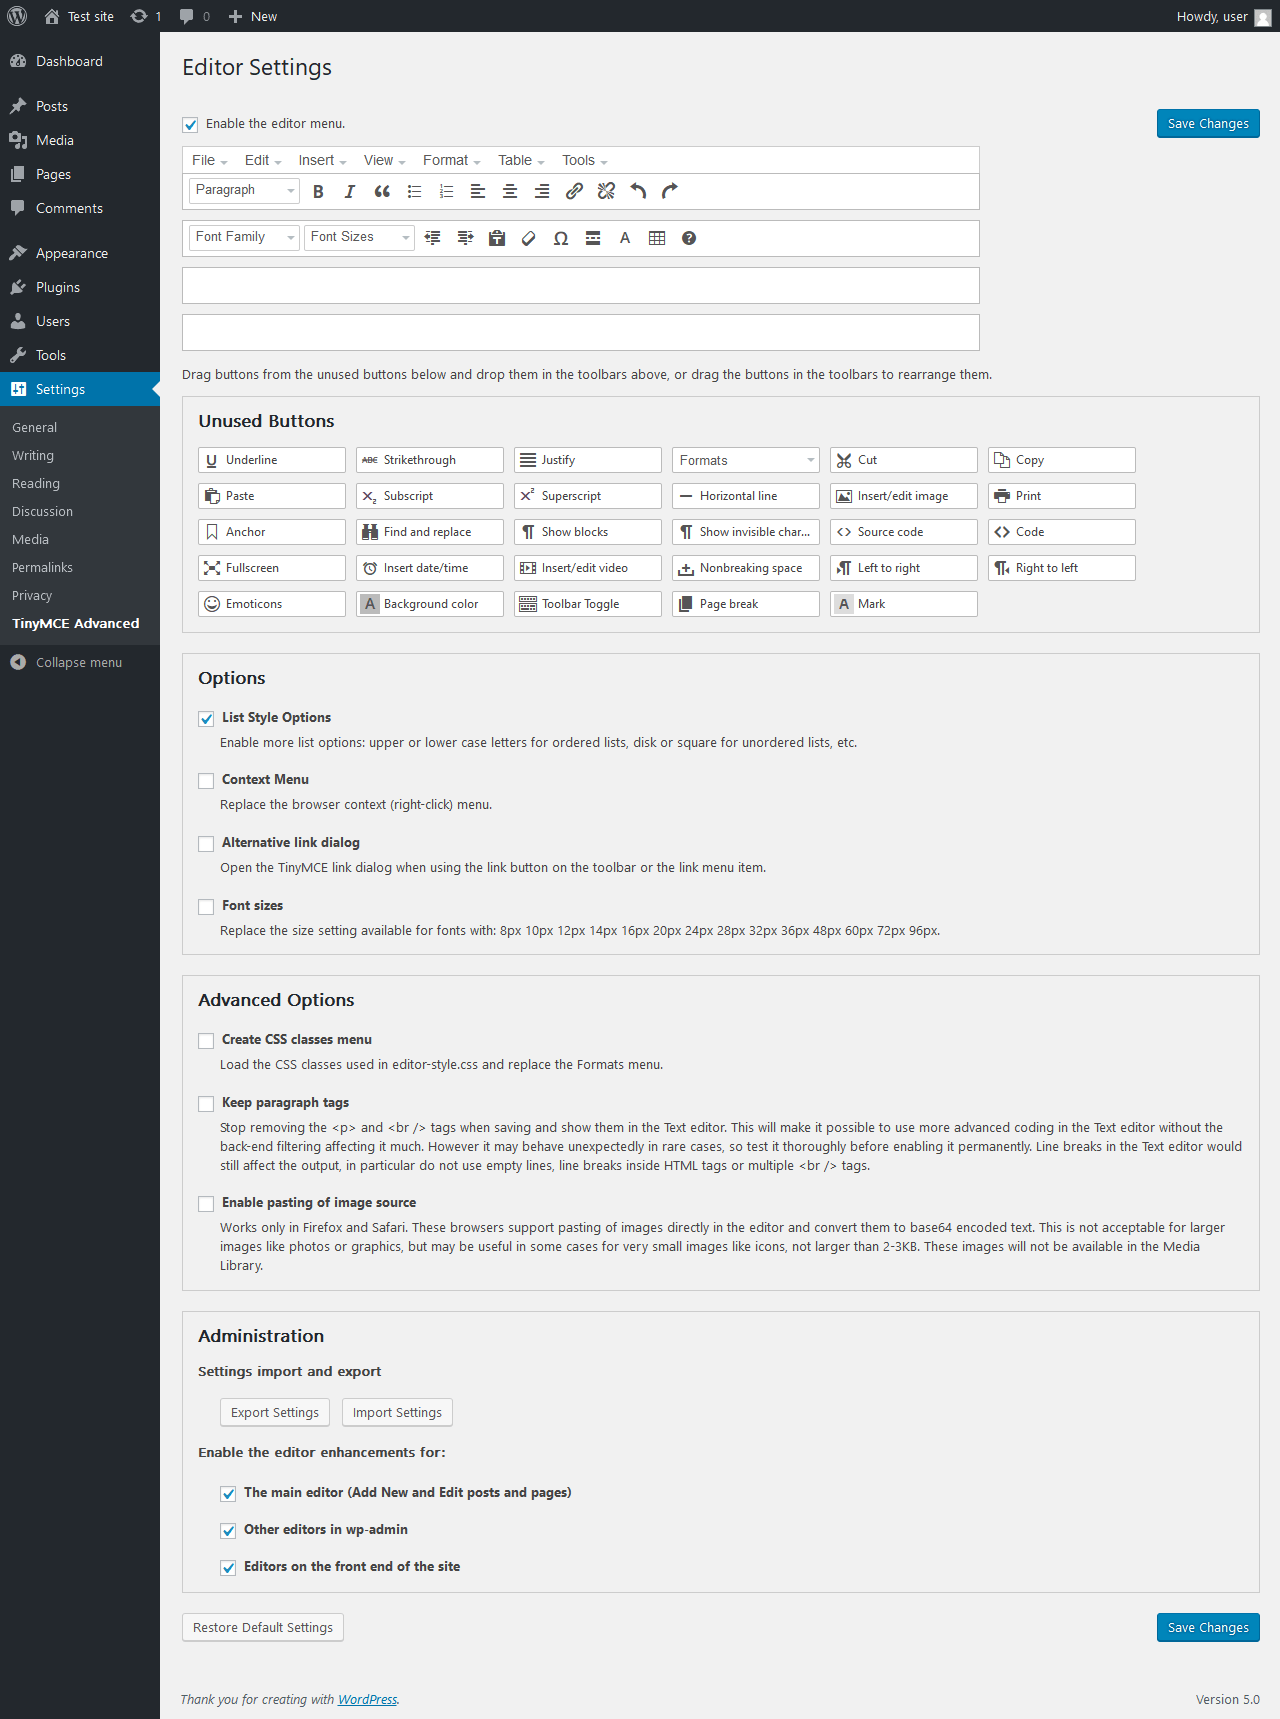Click the Emoticons unused button
The height and width of the screenshot is (1719, 1280).
272,604
